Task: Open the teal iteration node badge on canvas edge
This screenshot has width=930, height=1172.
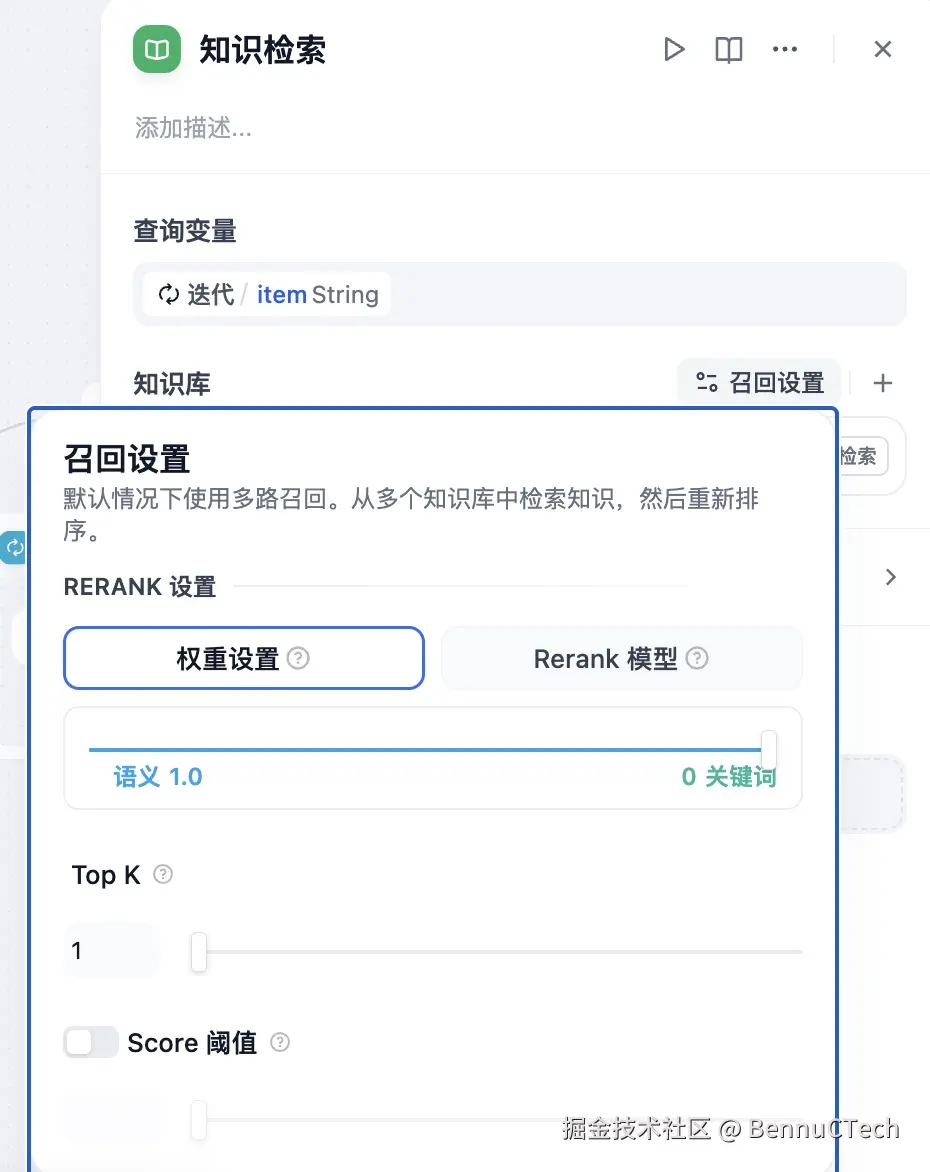Action: click(12, 548)
